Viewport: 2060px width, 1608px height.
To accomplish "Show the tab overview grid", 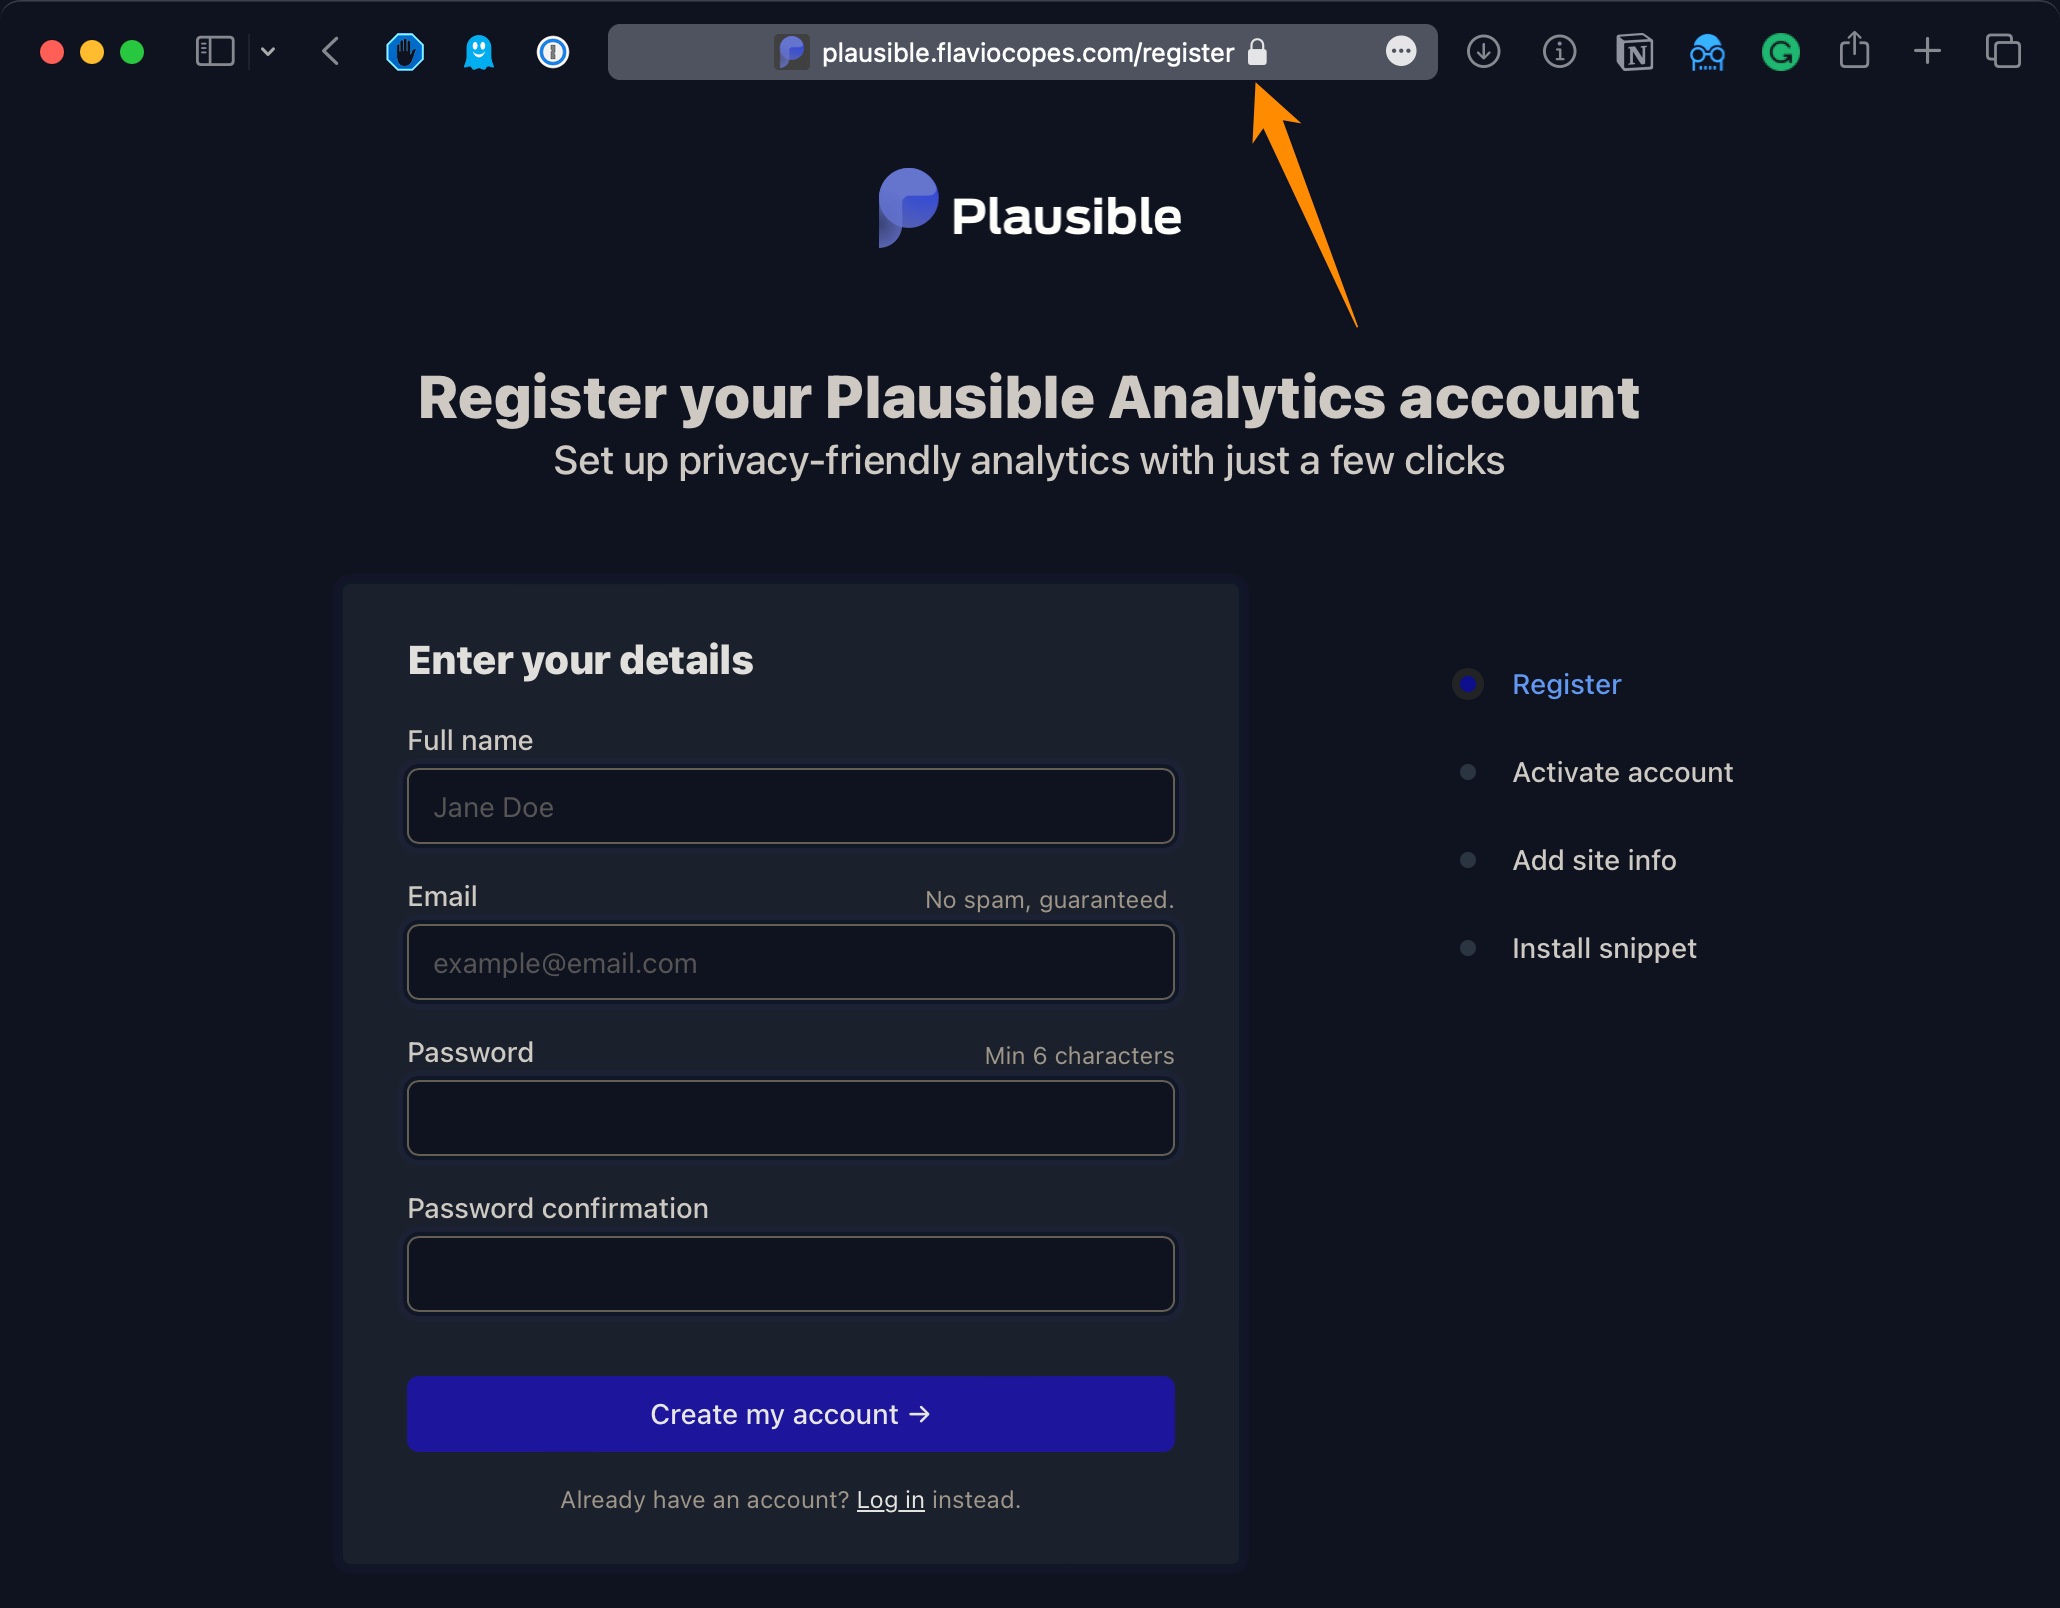I will [x=2003, y=51].
